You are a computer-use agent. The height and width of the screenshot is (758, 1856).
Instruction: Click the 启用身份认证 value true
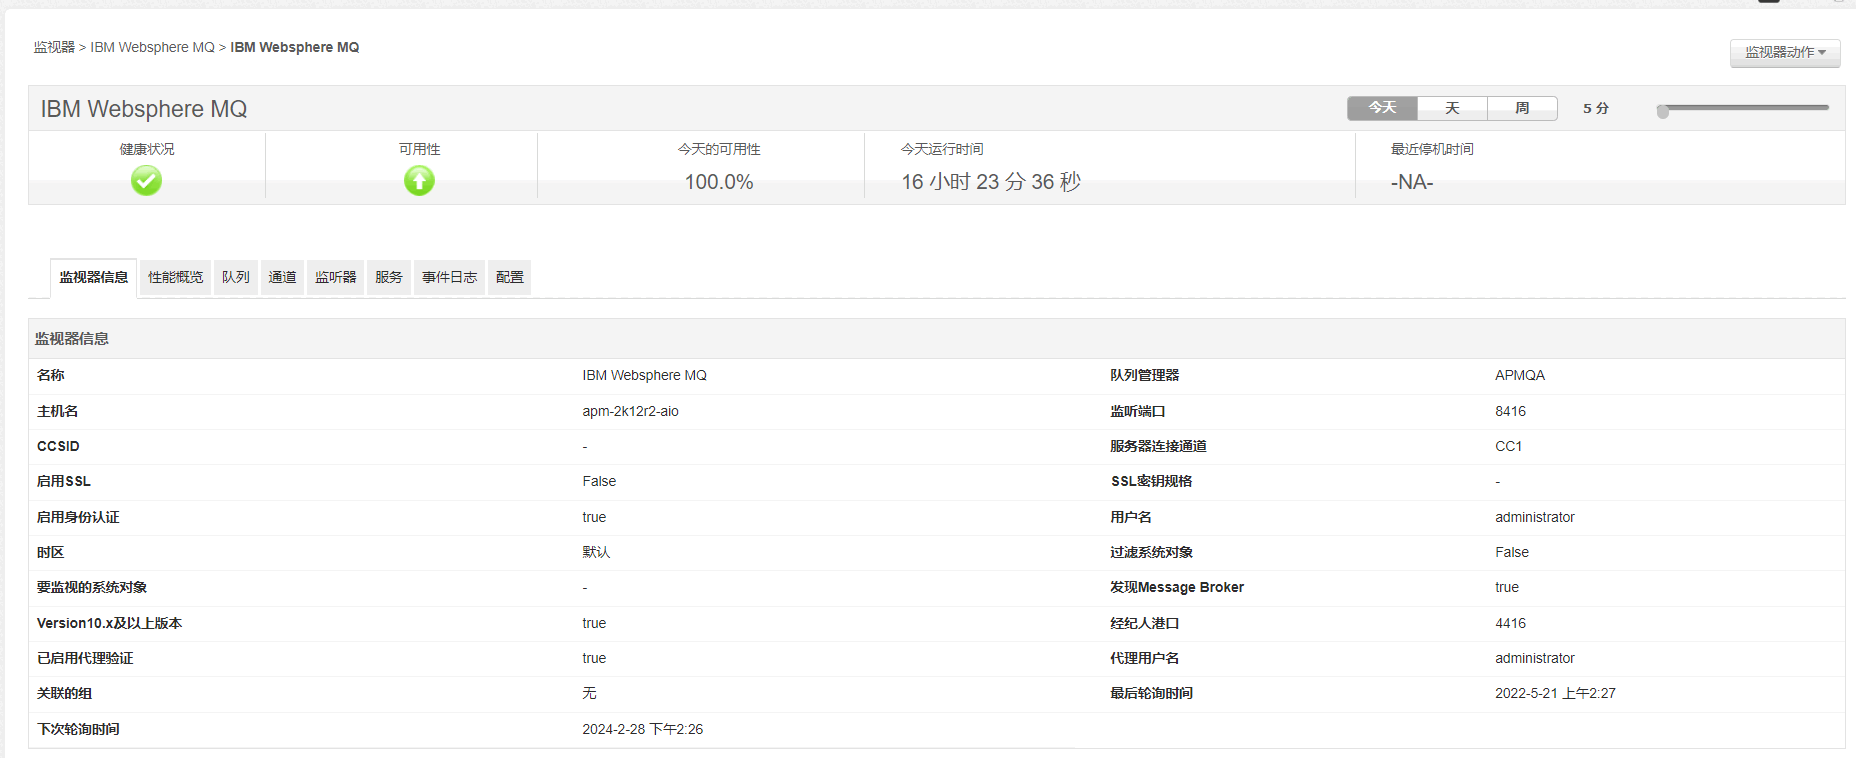pos(594,517)
